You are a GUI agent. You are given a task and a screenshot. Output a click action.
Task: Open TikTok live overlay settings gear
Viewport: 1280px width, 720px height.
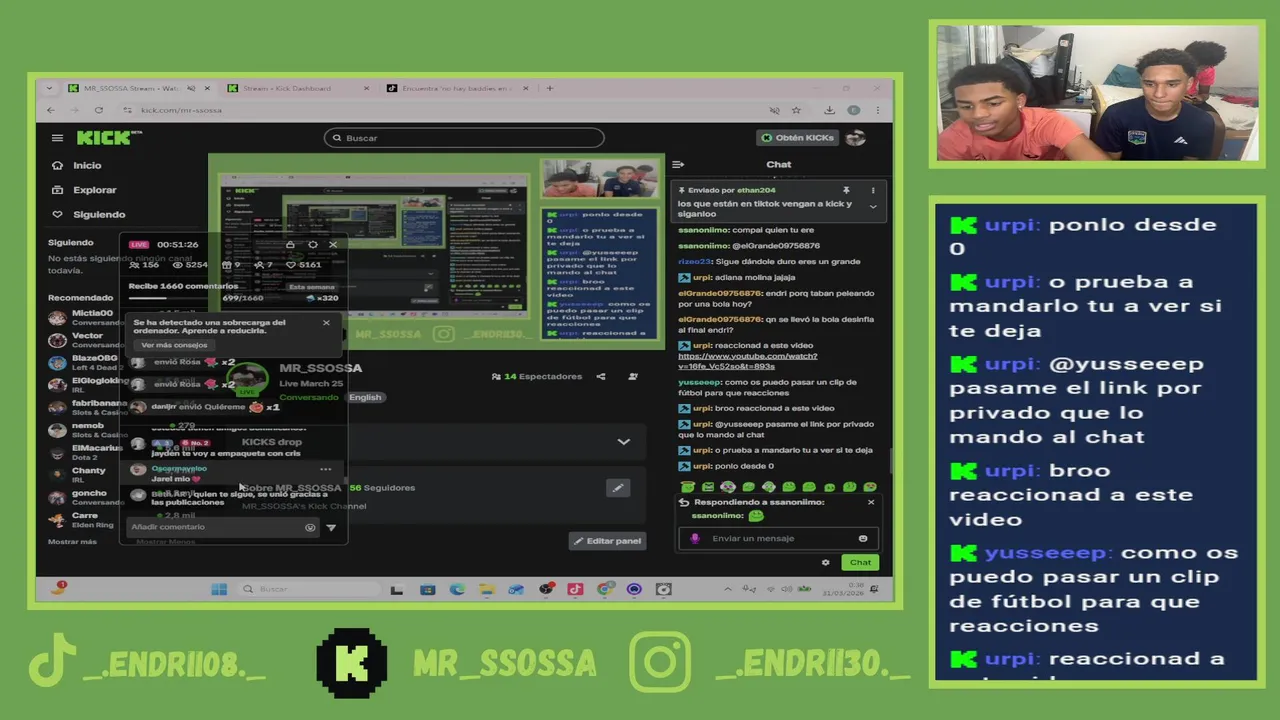pos(312,244)
